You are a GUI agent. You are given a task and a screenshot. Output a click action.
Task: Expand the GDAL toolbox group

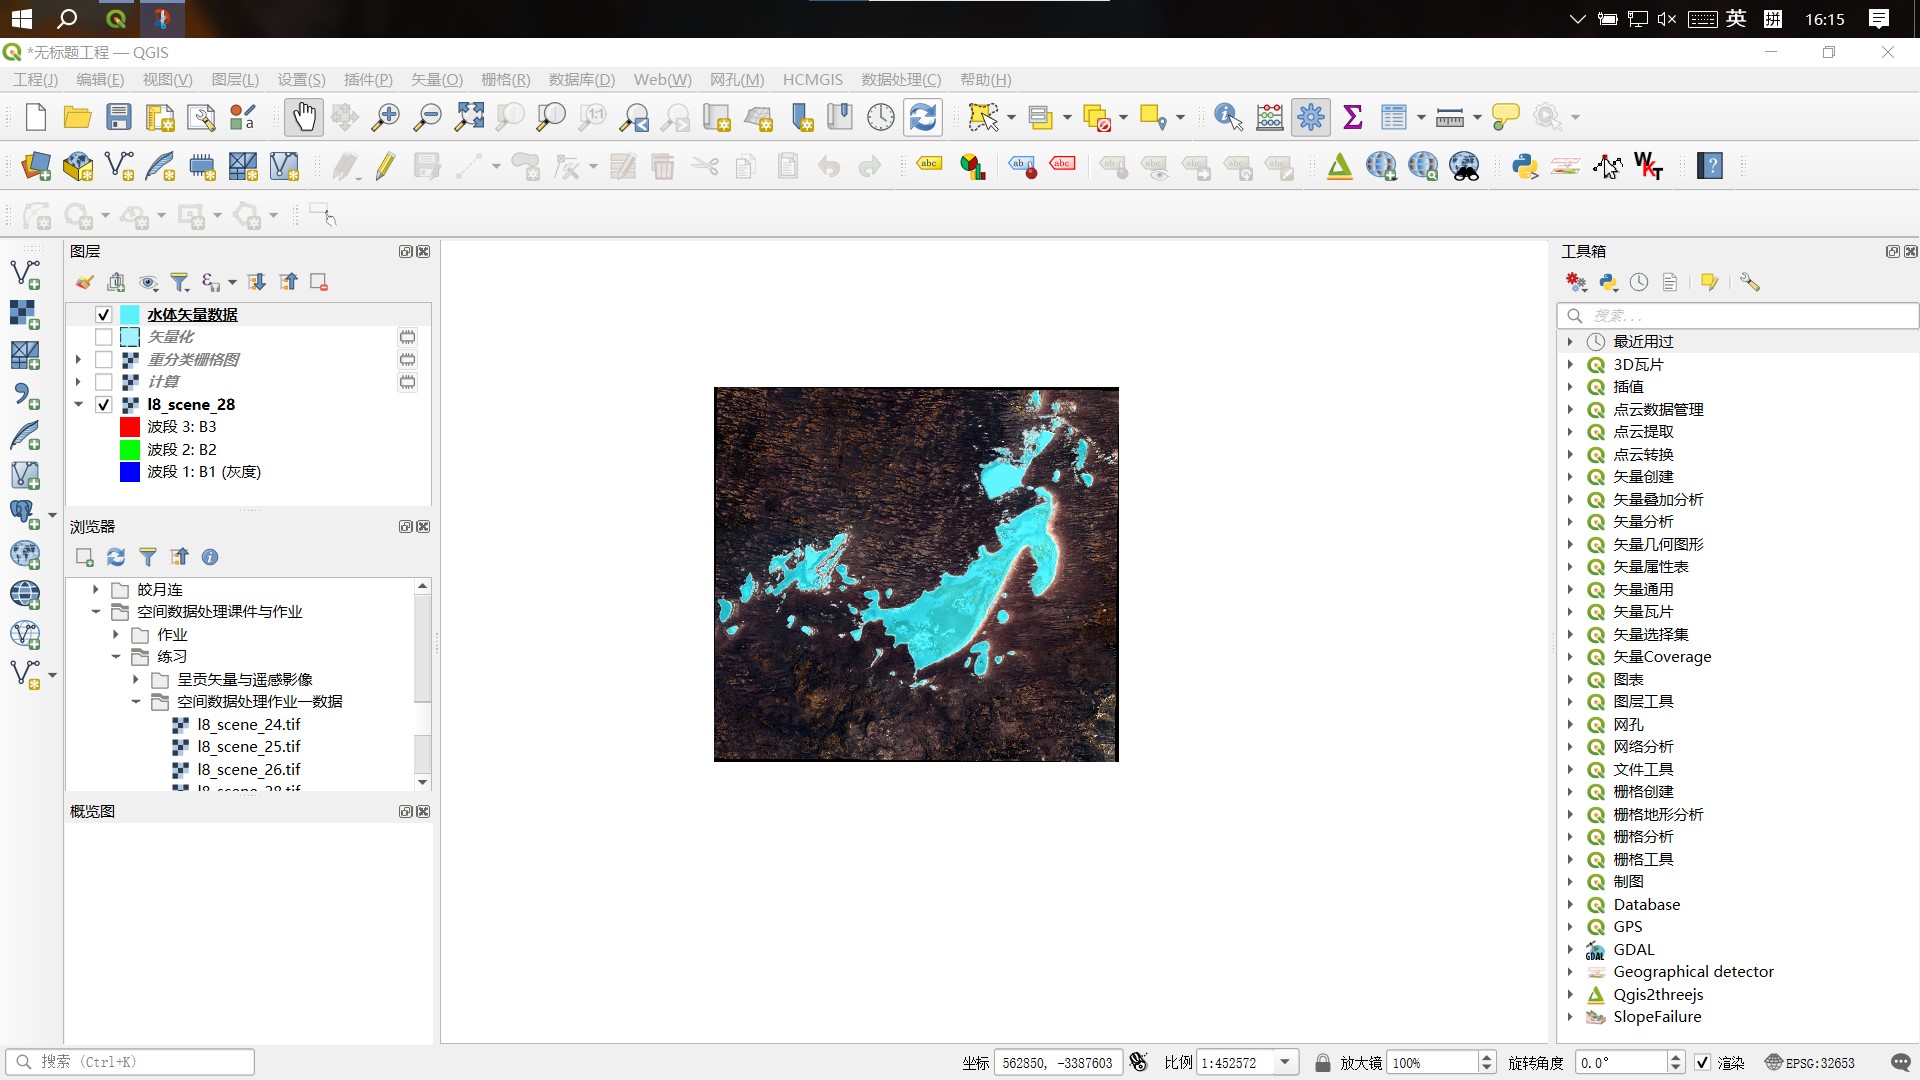[x=1570, y=950]
